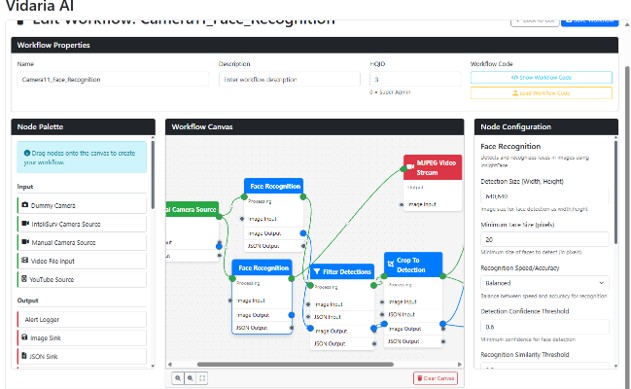The width and height of the screenshot is (631, 389).
Task: Select the MJPEG Video Stream node header
Action: [x=433, y=167]
